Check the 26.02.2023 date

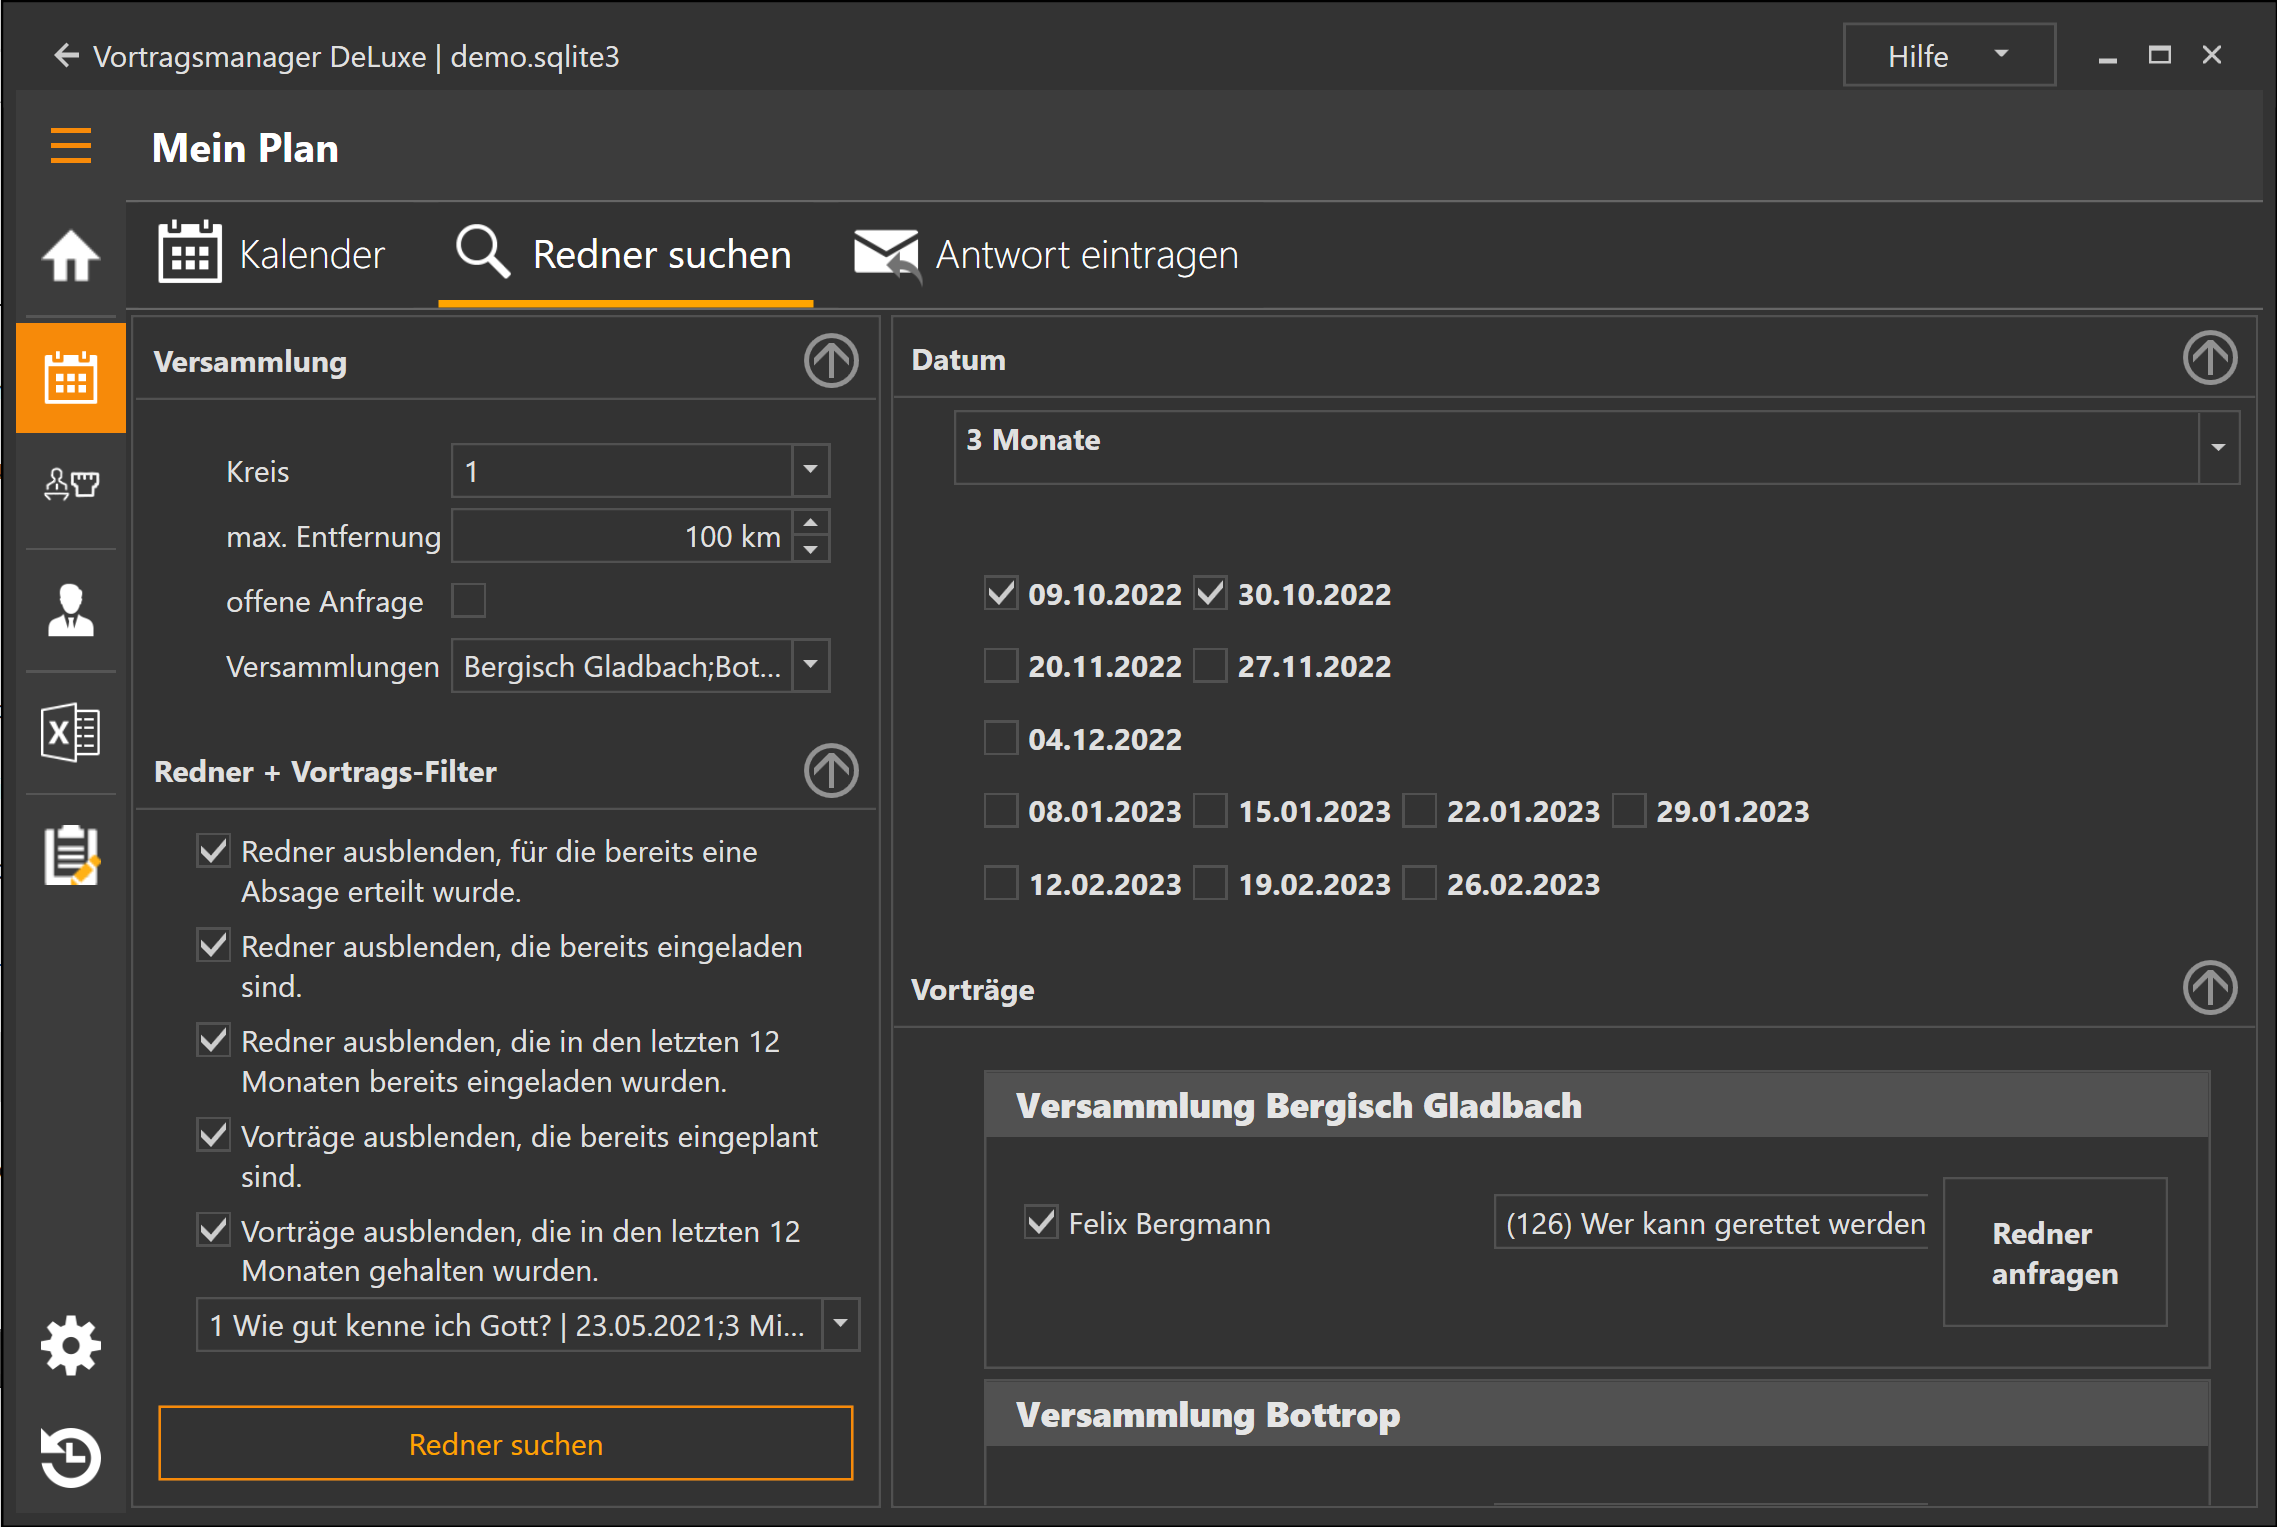1419,883
